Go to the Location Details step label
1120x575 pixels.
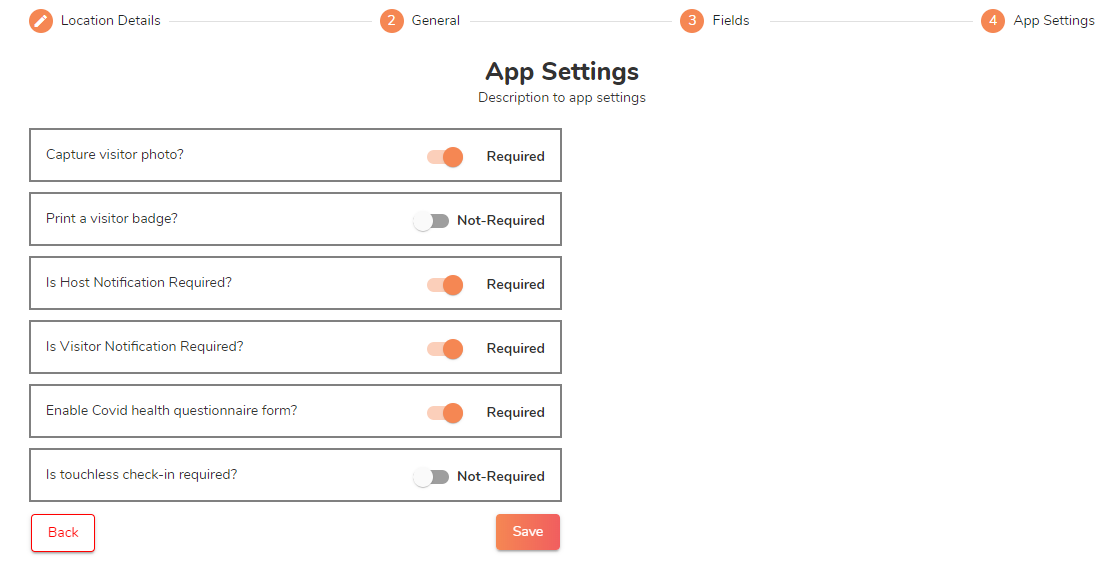[x=110, y=21]
